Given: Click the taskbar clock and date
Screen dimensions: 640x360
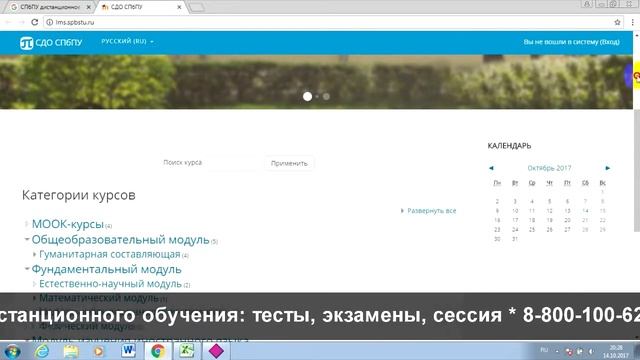Looking at the screenshot, I should [x=616, y=351].
